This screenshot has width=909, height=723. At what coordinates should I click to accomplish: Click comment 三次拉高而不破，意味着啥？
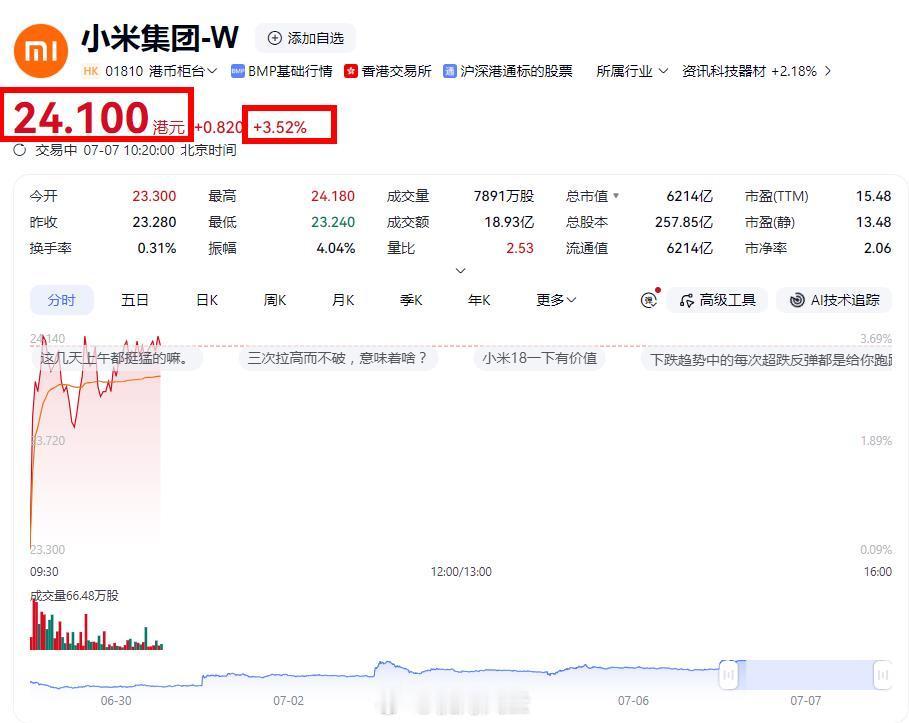[337, 358]
